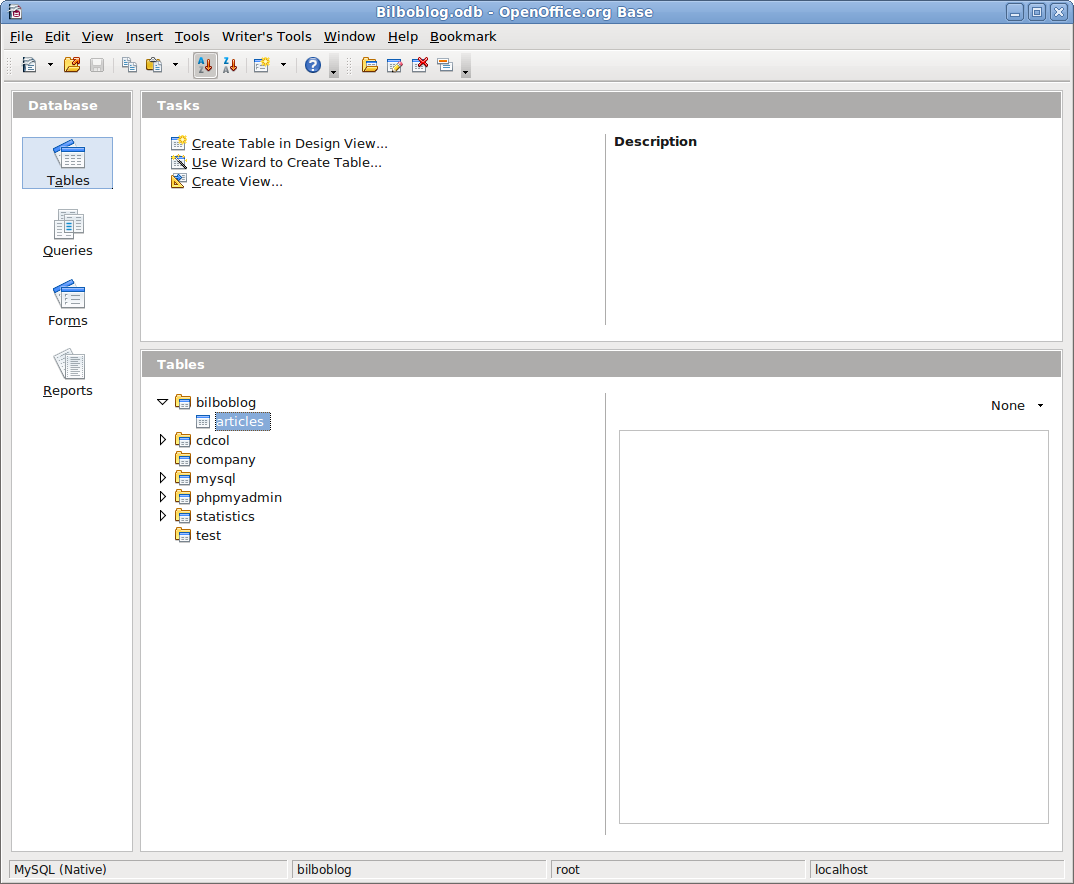This screenshot has height=884, width=1074.
Task: Open the Help menu
Action: pos(403,36)
